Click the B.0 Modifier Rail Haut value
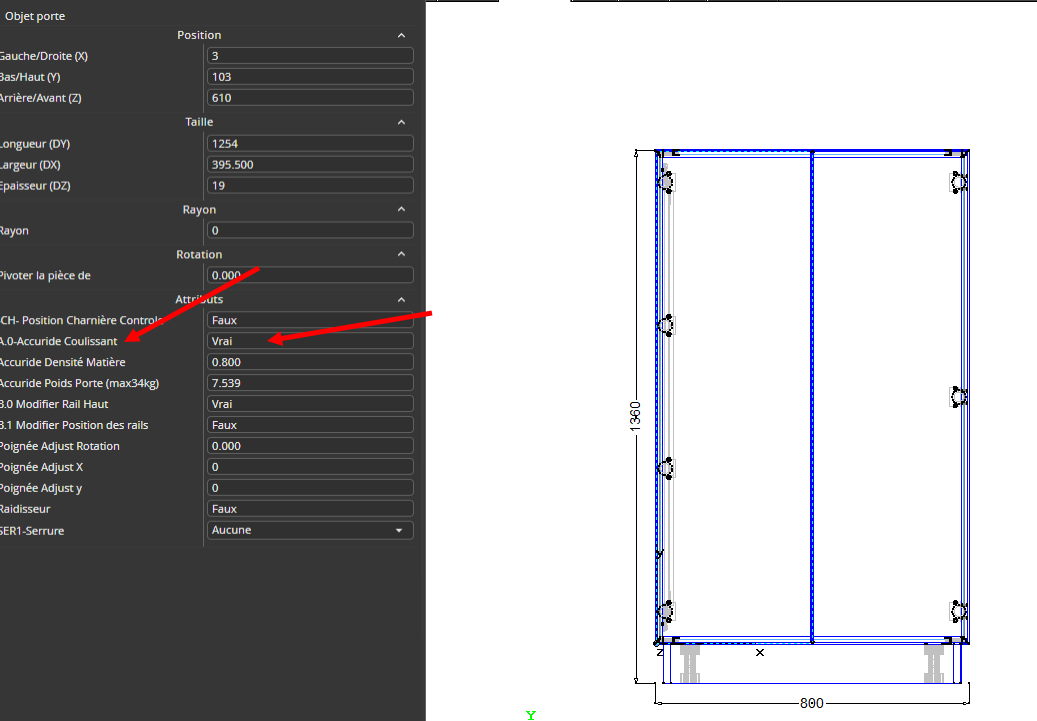Image resolution: width=1037 pixels, height=721 pixels. [310, 404]
